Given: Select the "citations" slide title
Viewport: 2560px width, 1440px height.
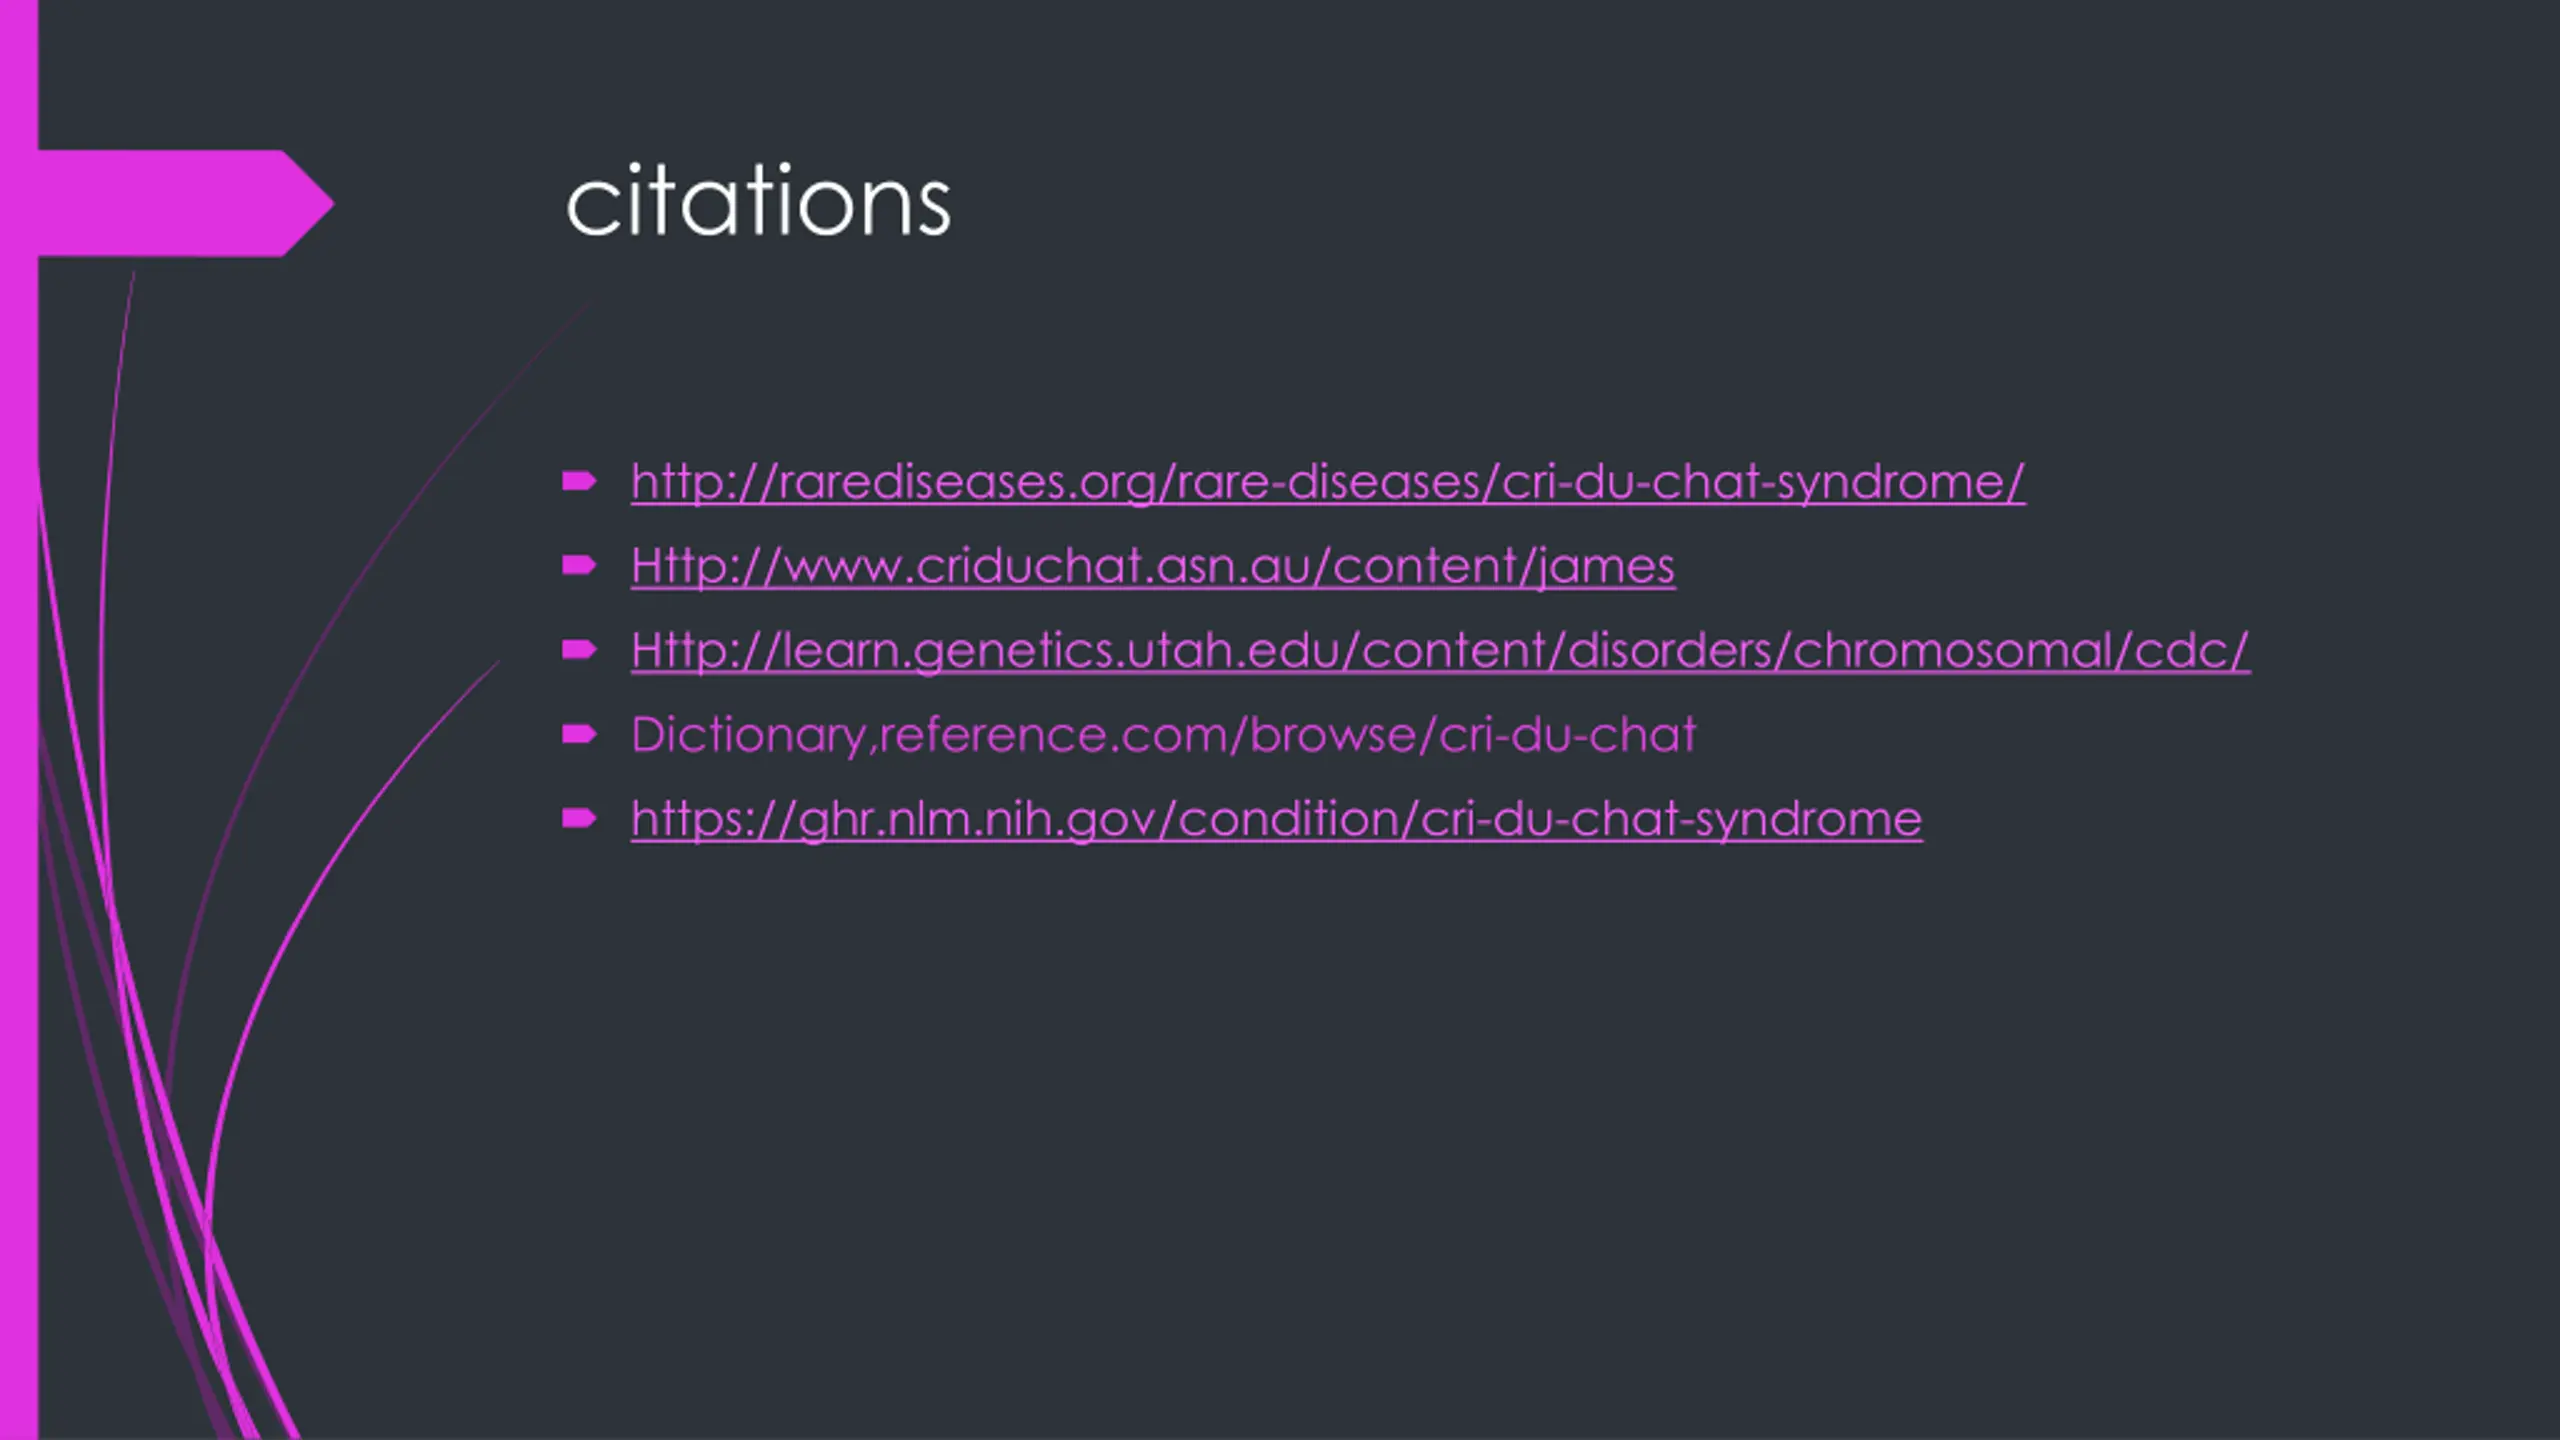Looking at the screenshot, I should point(758,203).
